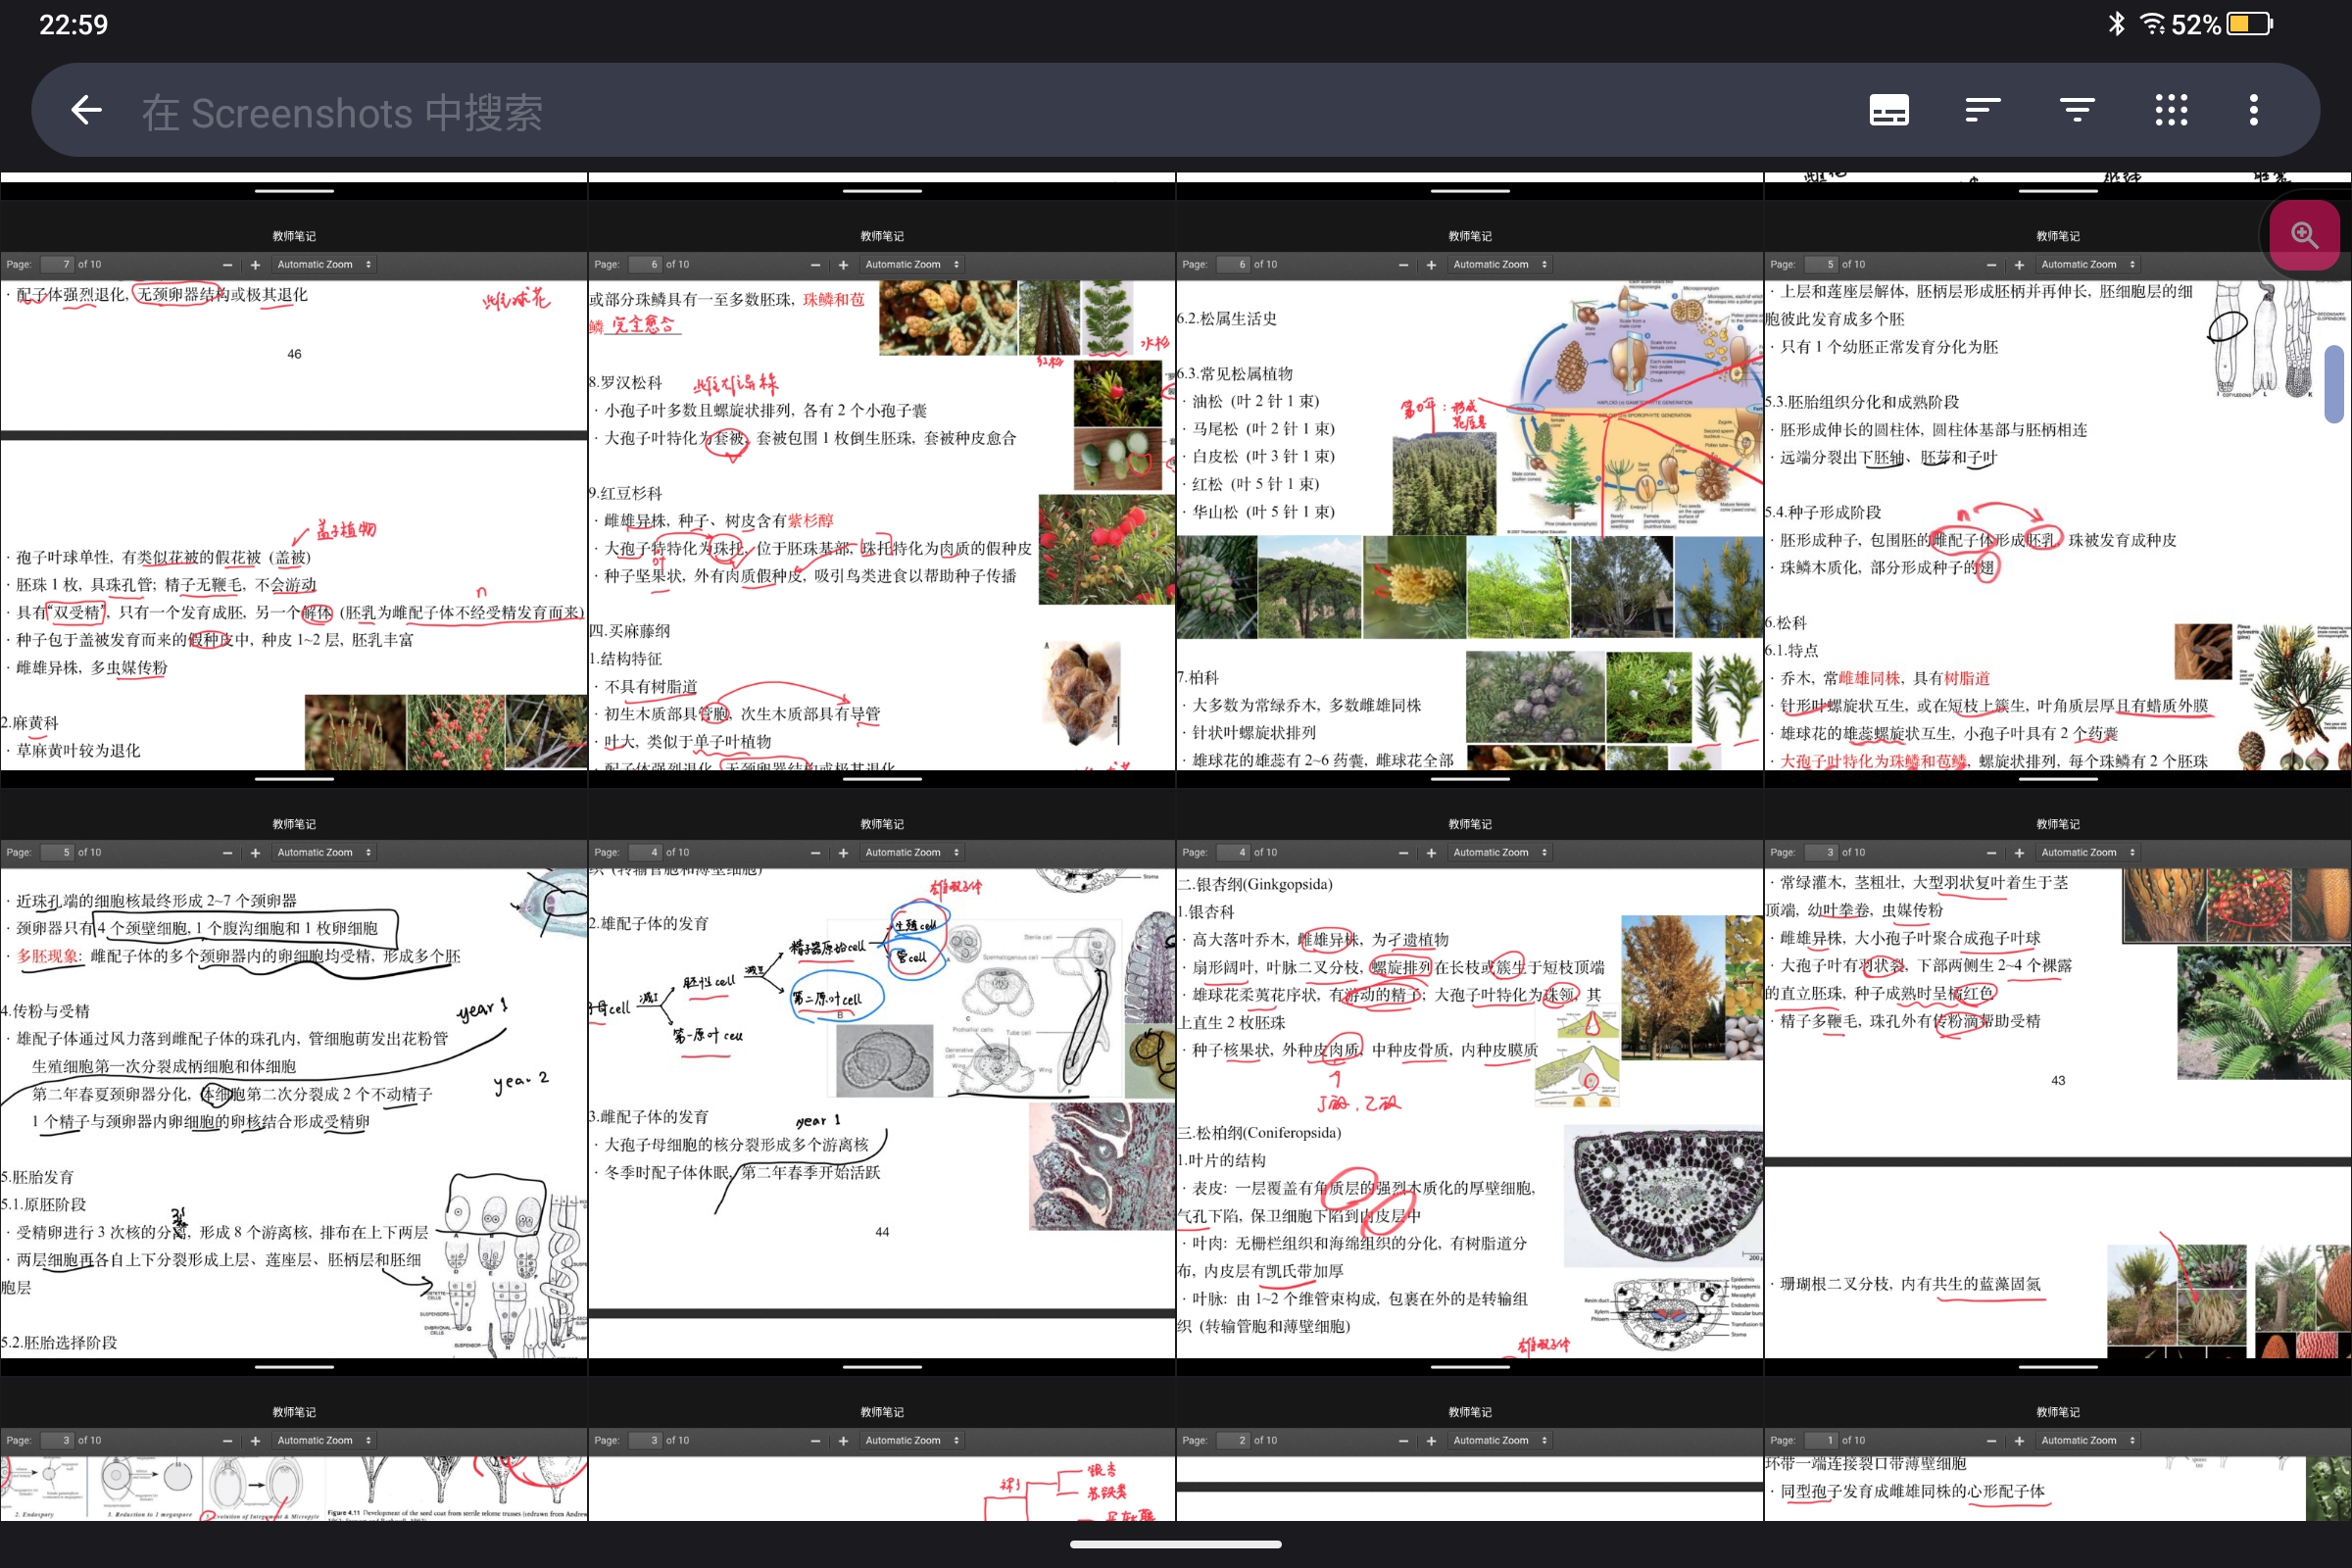Open screenshot showing 银杏纲 Ginkgopsida notes
The height and width of the screenshot is (1568, 2352).
(x=1470, y=1064)
